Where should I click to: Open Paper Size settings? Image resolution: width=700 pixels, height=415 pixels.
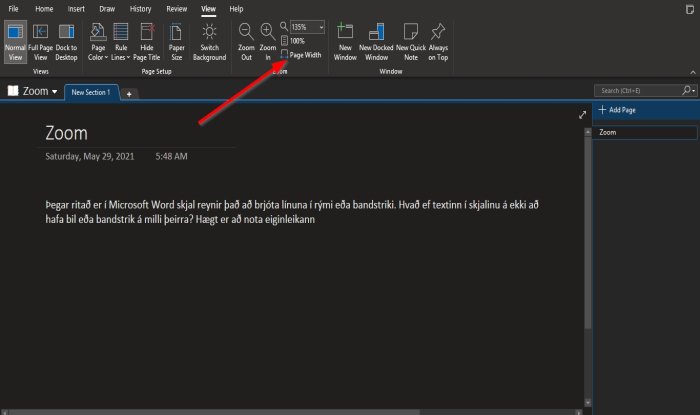click(176, 42)
